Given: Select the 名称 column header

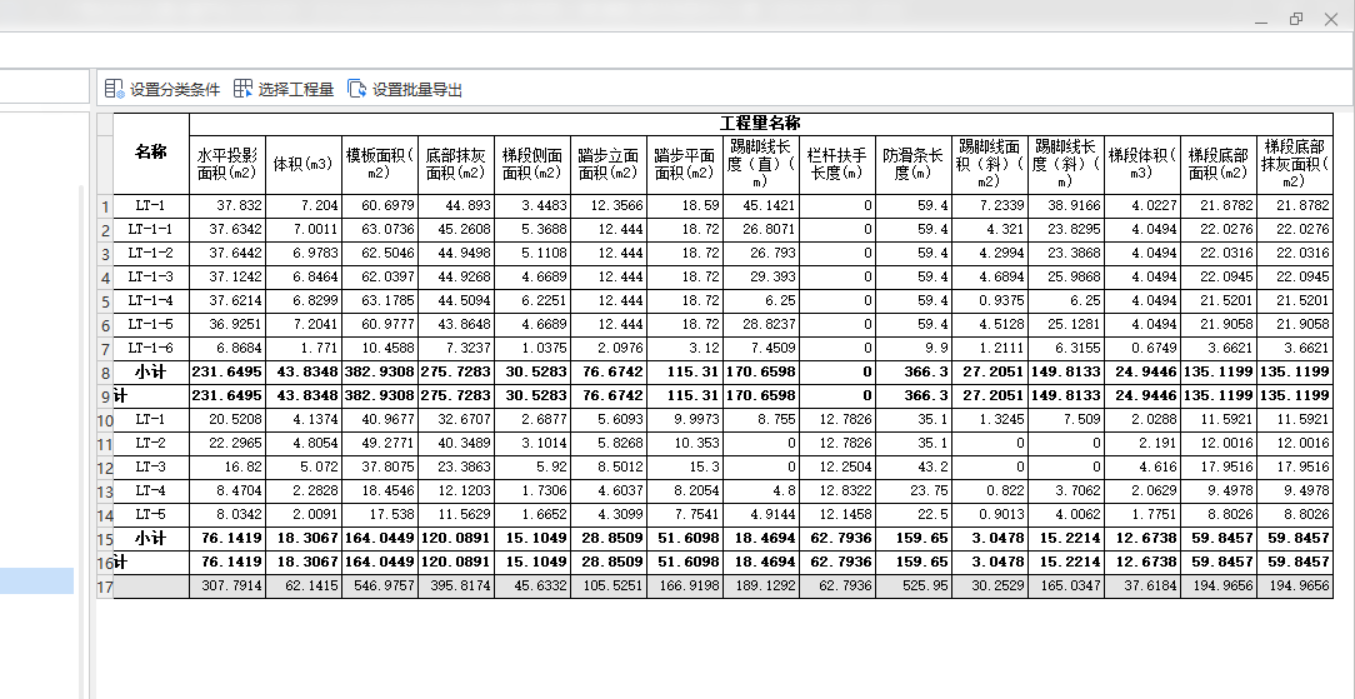Looking at the screenshot, I should (151, 153).
